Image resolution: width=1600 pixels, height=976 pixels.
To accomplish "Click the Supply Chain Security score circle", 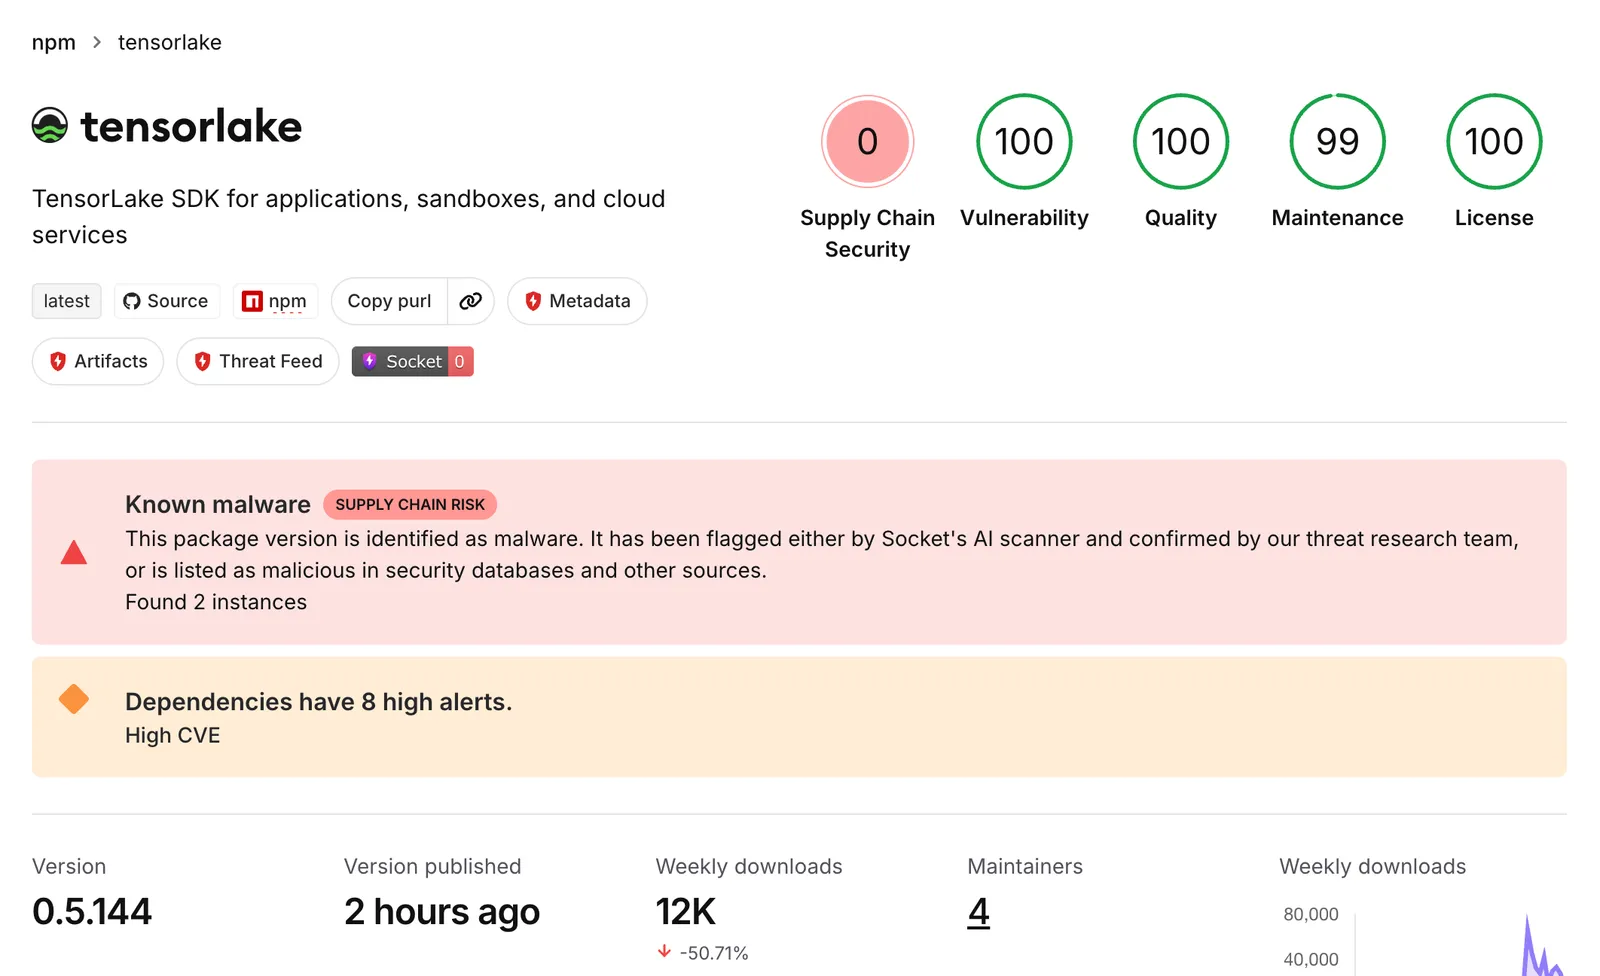I will 868,141.
